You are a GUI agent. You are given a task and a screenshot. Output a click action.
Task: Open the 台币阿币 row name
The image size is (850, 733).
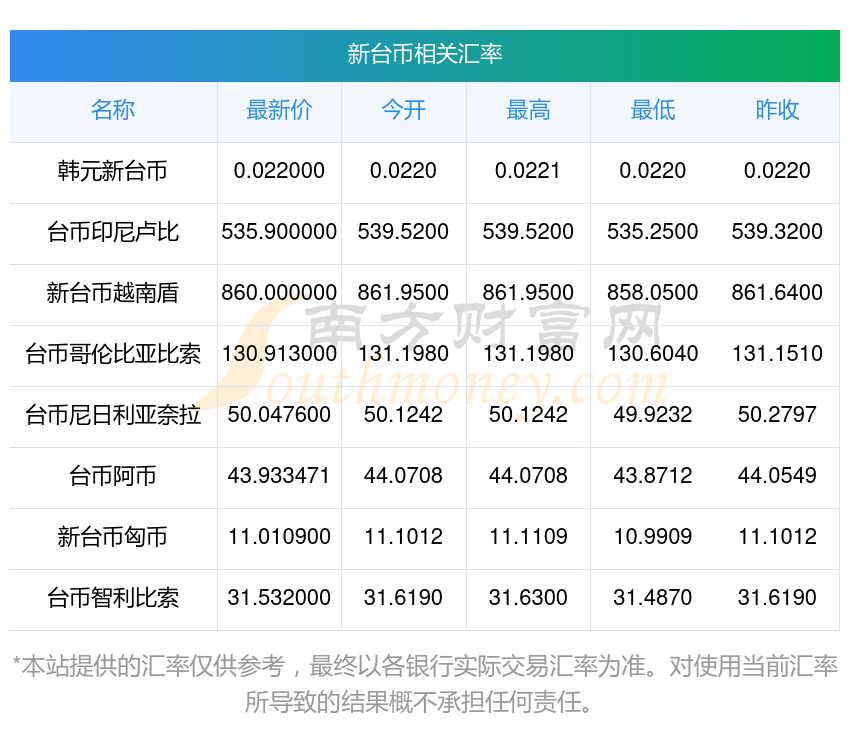(x=113, y=476)
